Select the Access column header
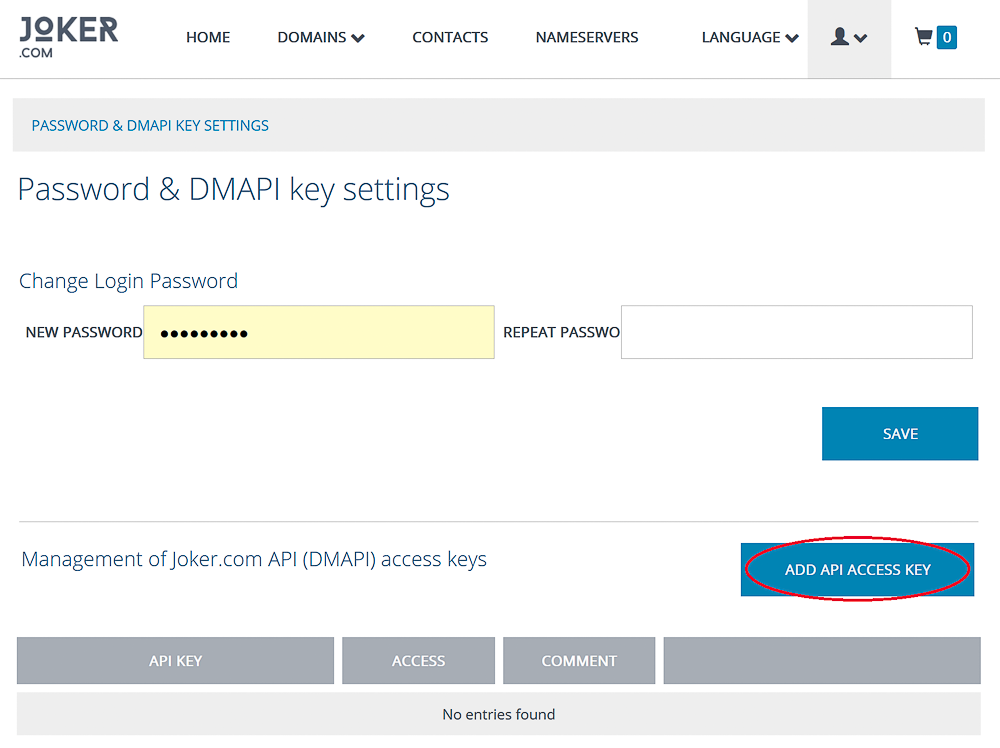The image size is (1000, 748). tap(418, 661)
